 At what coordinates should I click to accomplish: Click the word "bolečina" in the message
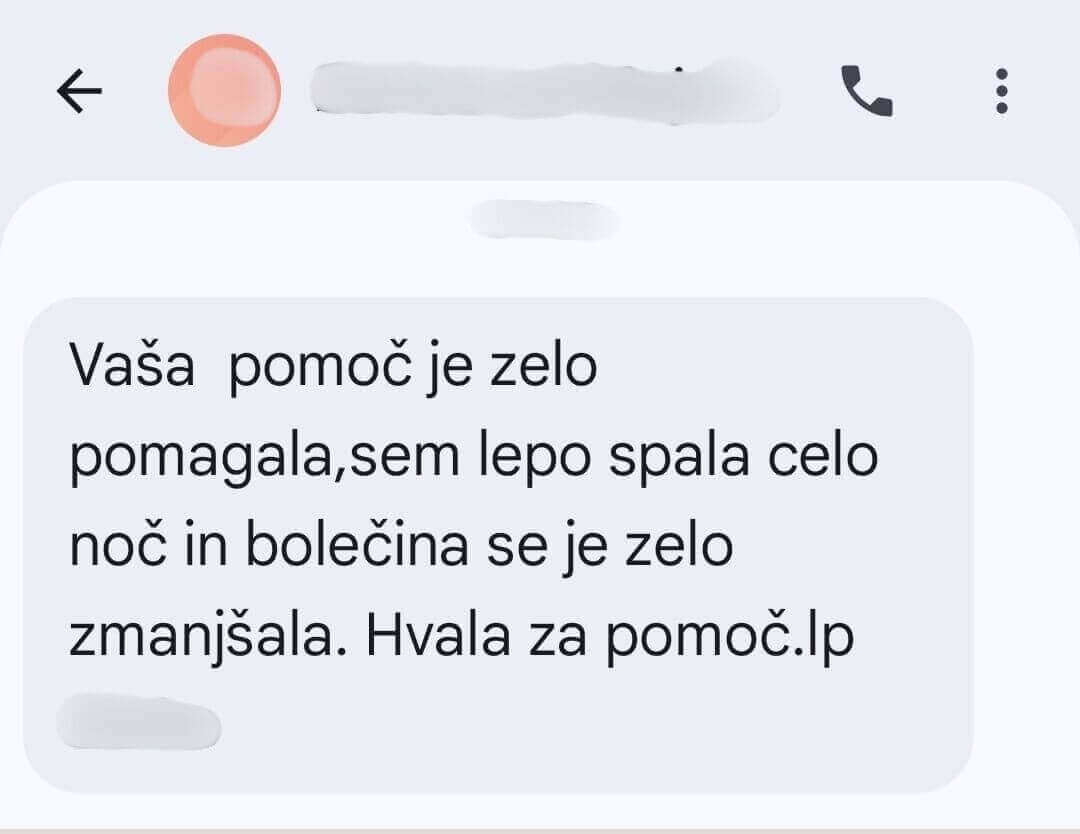pos(357,545)
